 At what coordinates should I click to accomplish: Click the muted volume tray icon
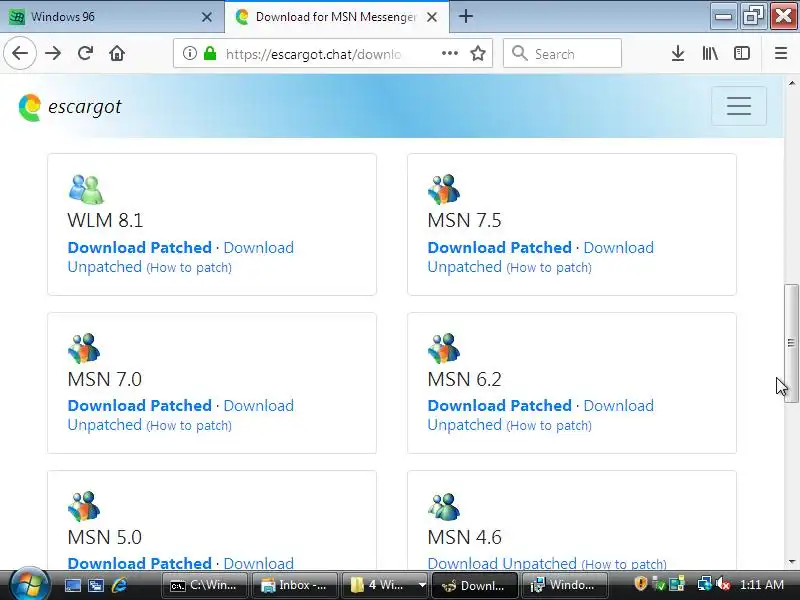pyautogui.click(x=723, y=584)
